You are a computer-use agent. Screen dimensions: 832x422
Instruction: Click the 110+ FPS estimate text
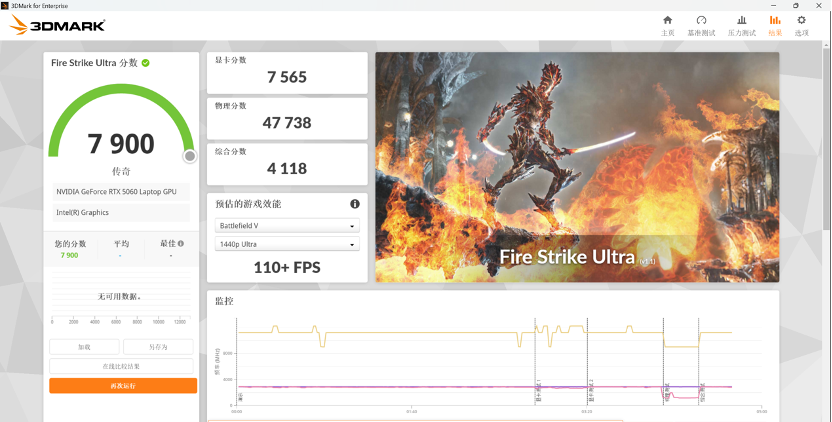(287, 268)
